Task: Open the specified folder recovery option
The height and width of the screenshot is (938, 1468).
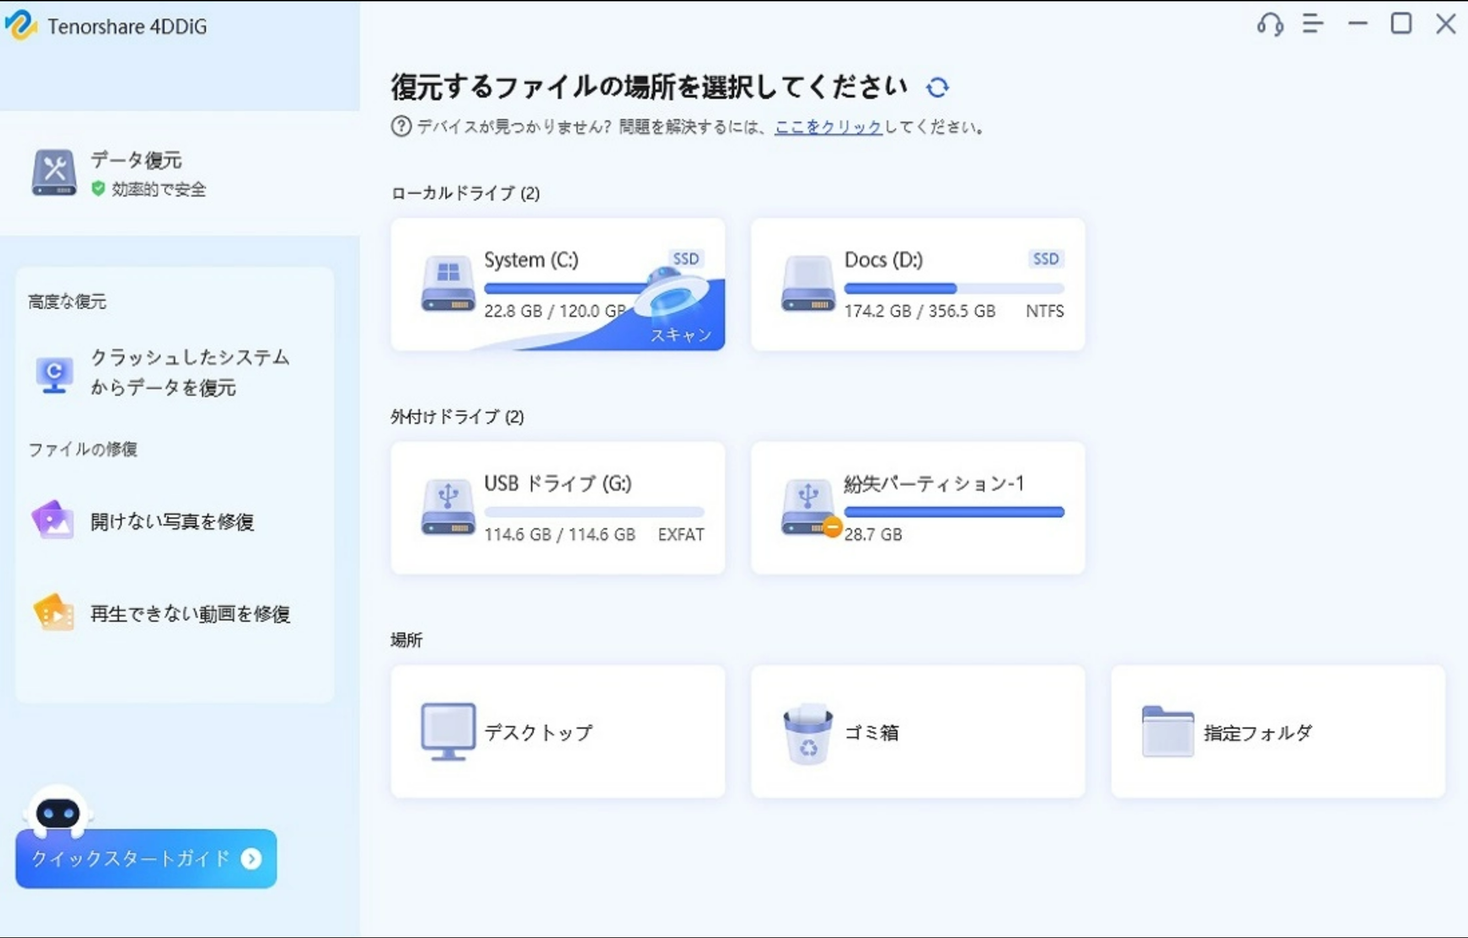Action: click(1276, 731)
